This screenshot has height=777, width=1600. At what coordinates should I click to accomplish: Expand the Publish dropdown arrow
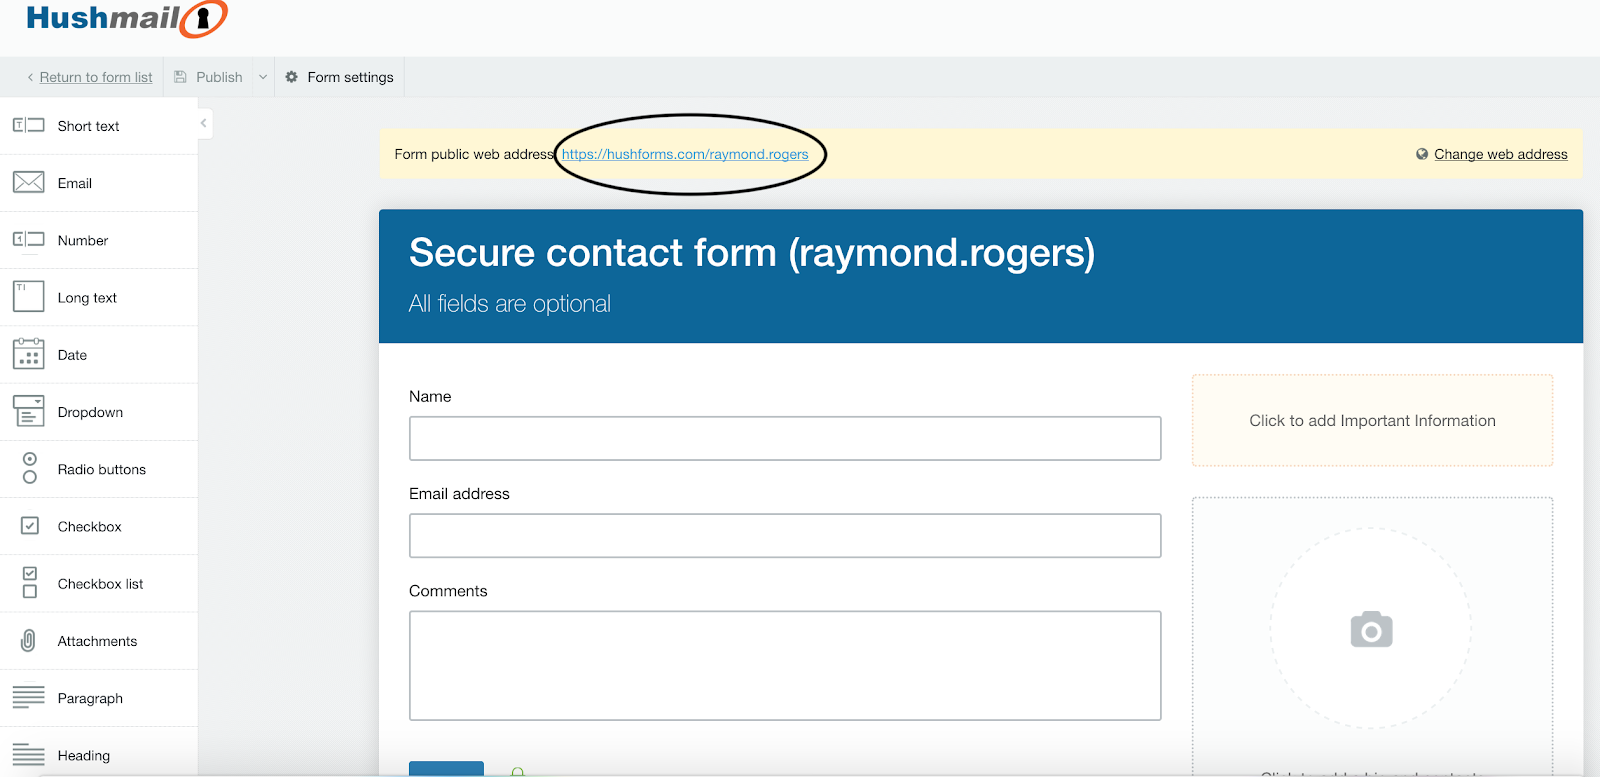coord(263,77)
